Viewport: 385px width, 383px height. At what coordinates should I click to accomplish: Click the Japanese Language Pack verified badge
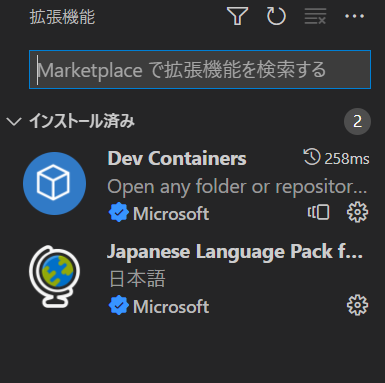119,306
